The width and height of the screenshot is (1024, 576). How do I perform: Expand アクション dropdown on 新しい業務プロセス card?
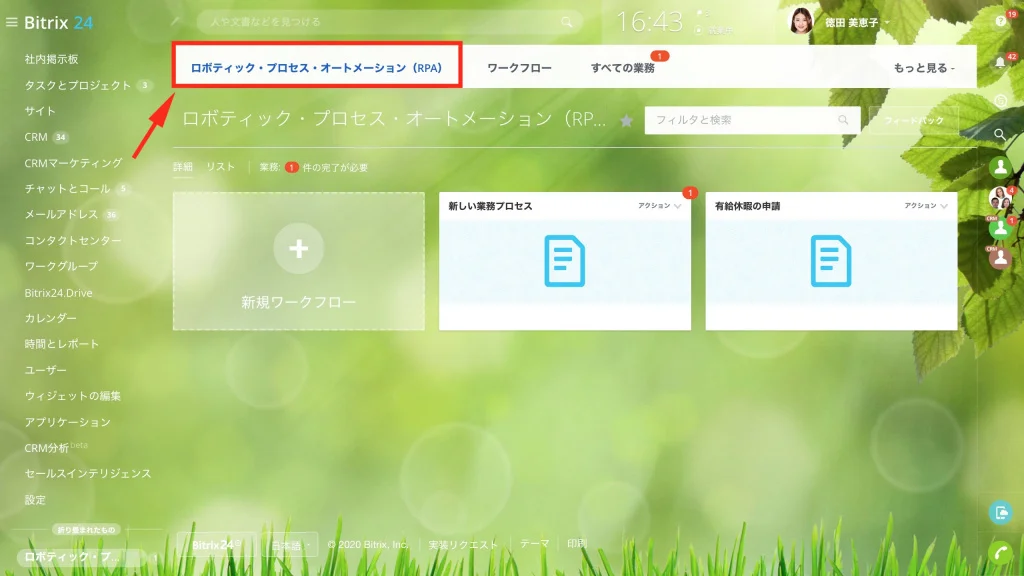click(660, 206)
